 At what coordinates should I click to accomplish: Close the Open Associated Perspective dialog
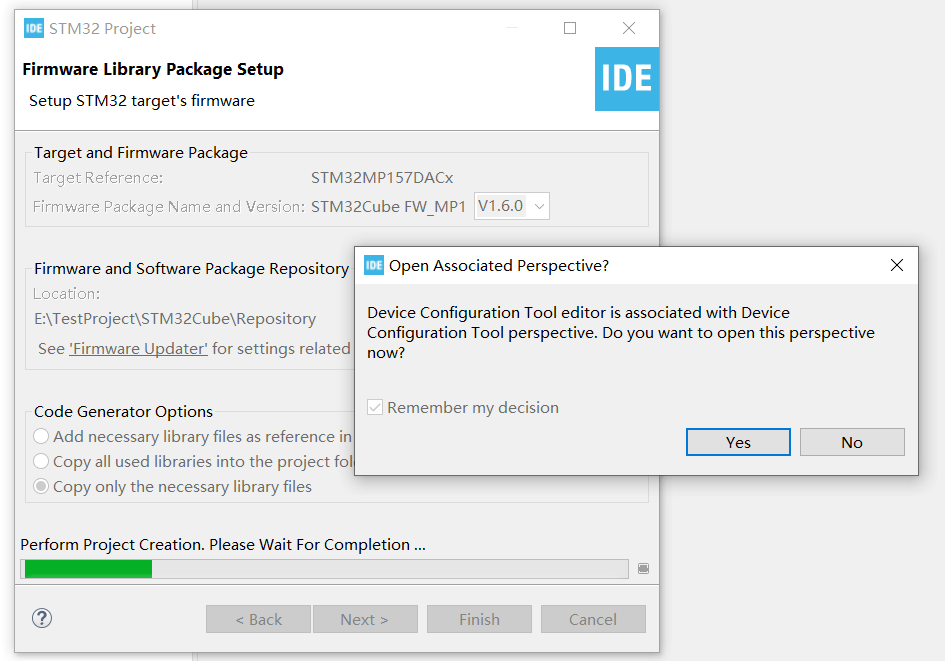[x=896, y=265]
